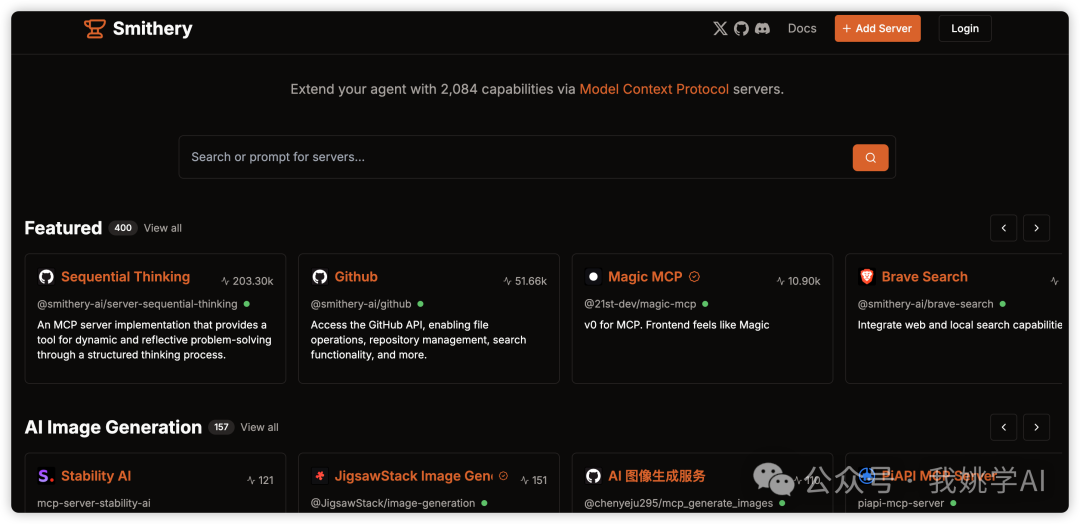The width and height of the screenshot is (1080, 524).
Task: Click the JigsawStack puzzle logo icon
Action: (x=320, y=476)
